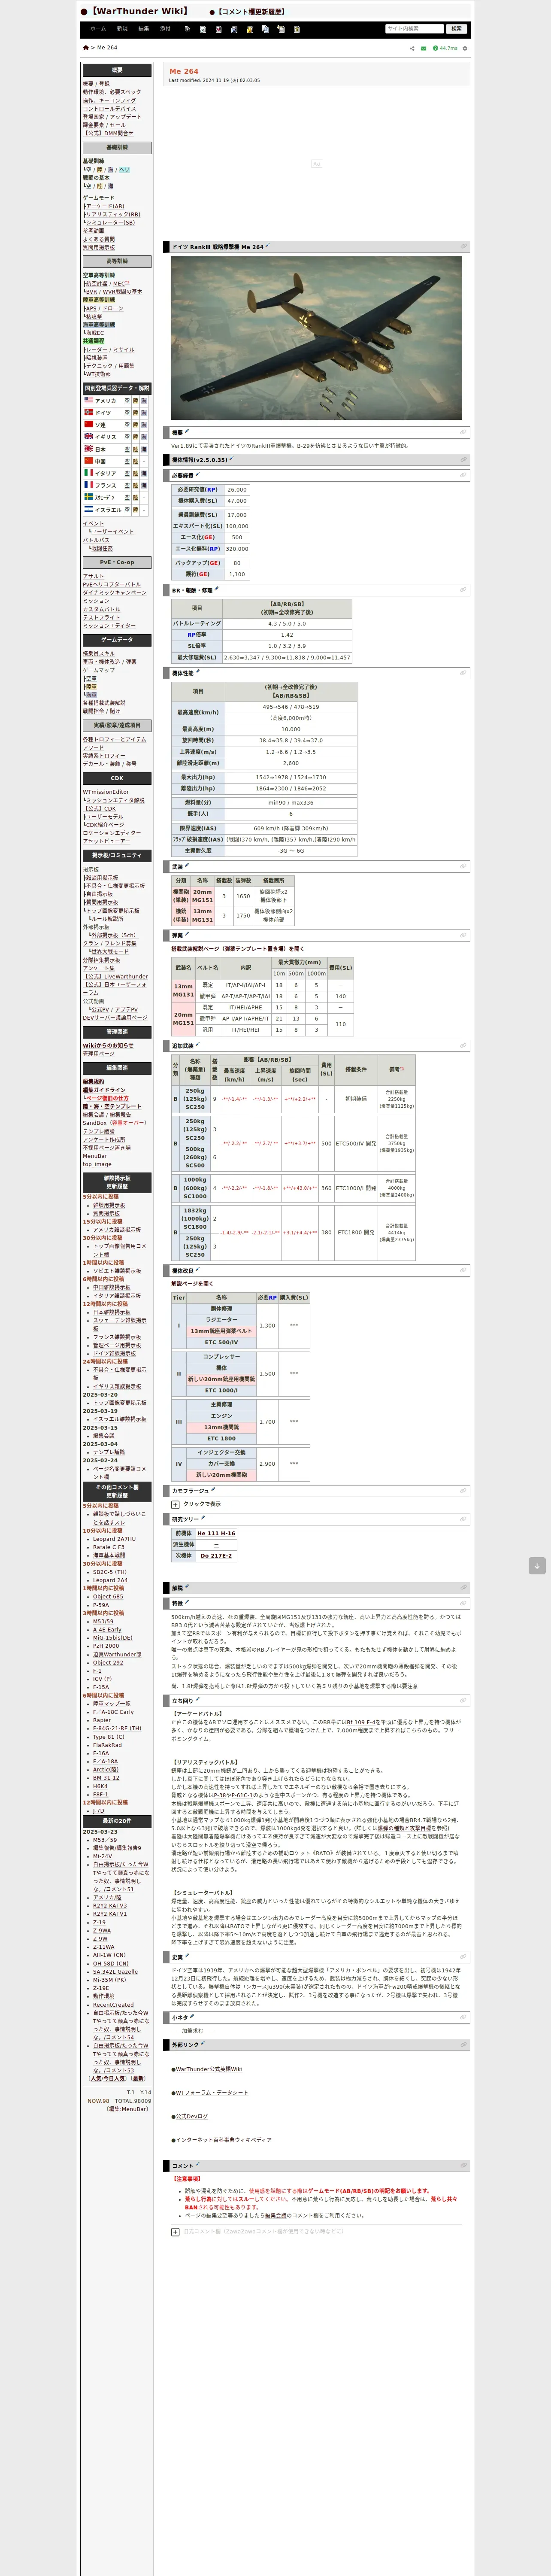The image size is (551, 2576).
Task: Click the サイト内検索 search input field
Action: pos(414,29)
